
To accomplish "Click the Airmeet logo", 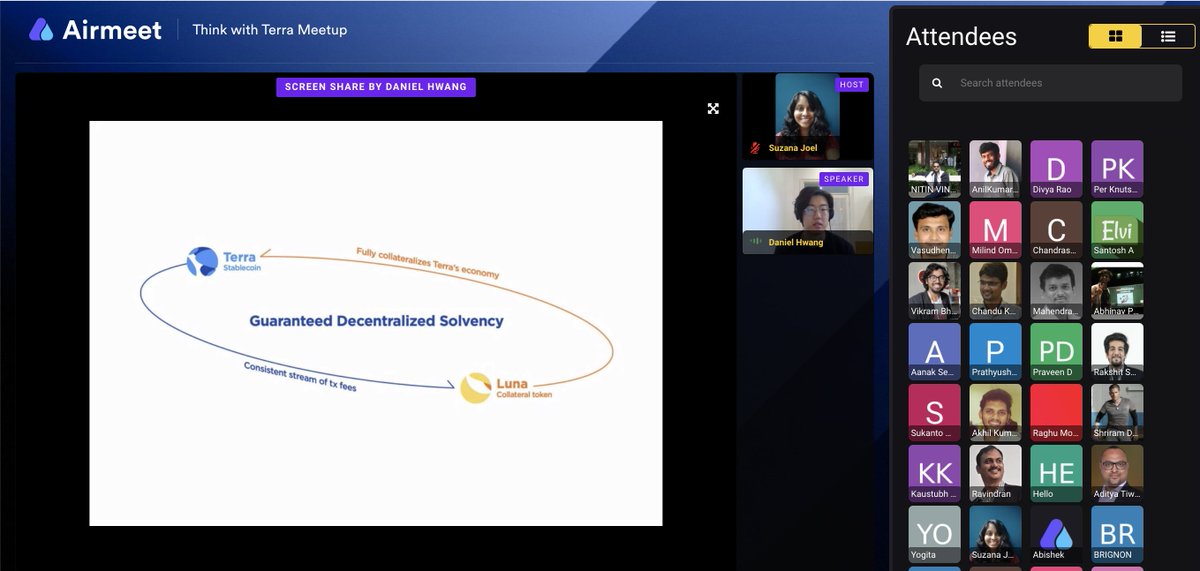I will click(95, 30).
